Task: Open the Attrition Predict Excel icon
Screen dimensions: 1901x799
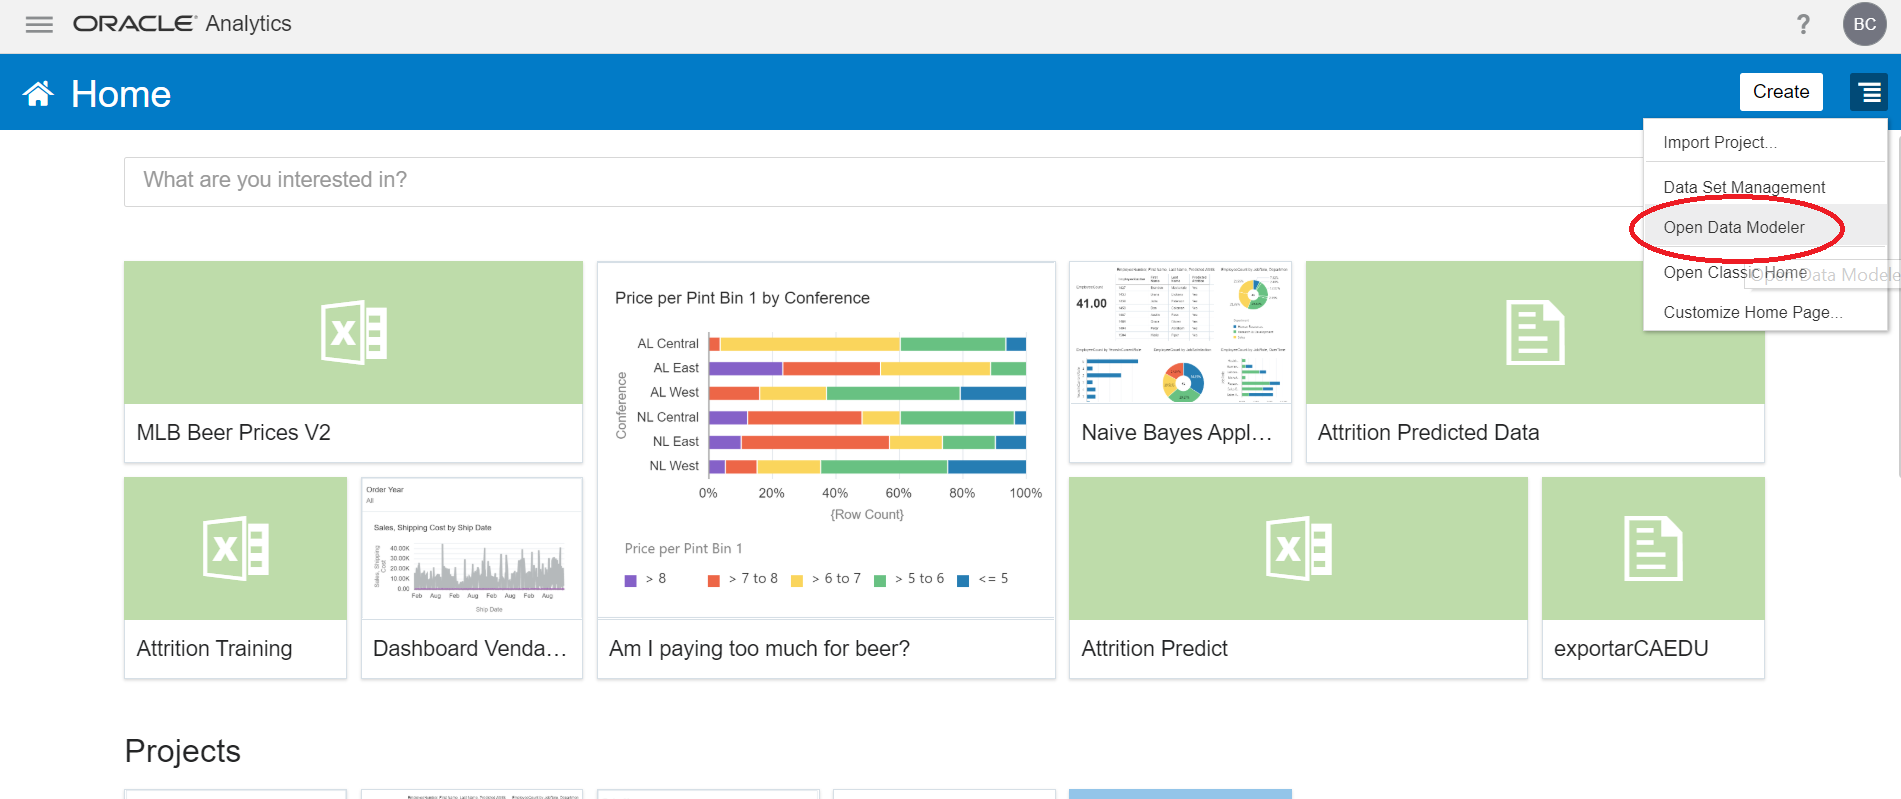Action: (1298, 548)
